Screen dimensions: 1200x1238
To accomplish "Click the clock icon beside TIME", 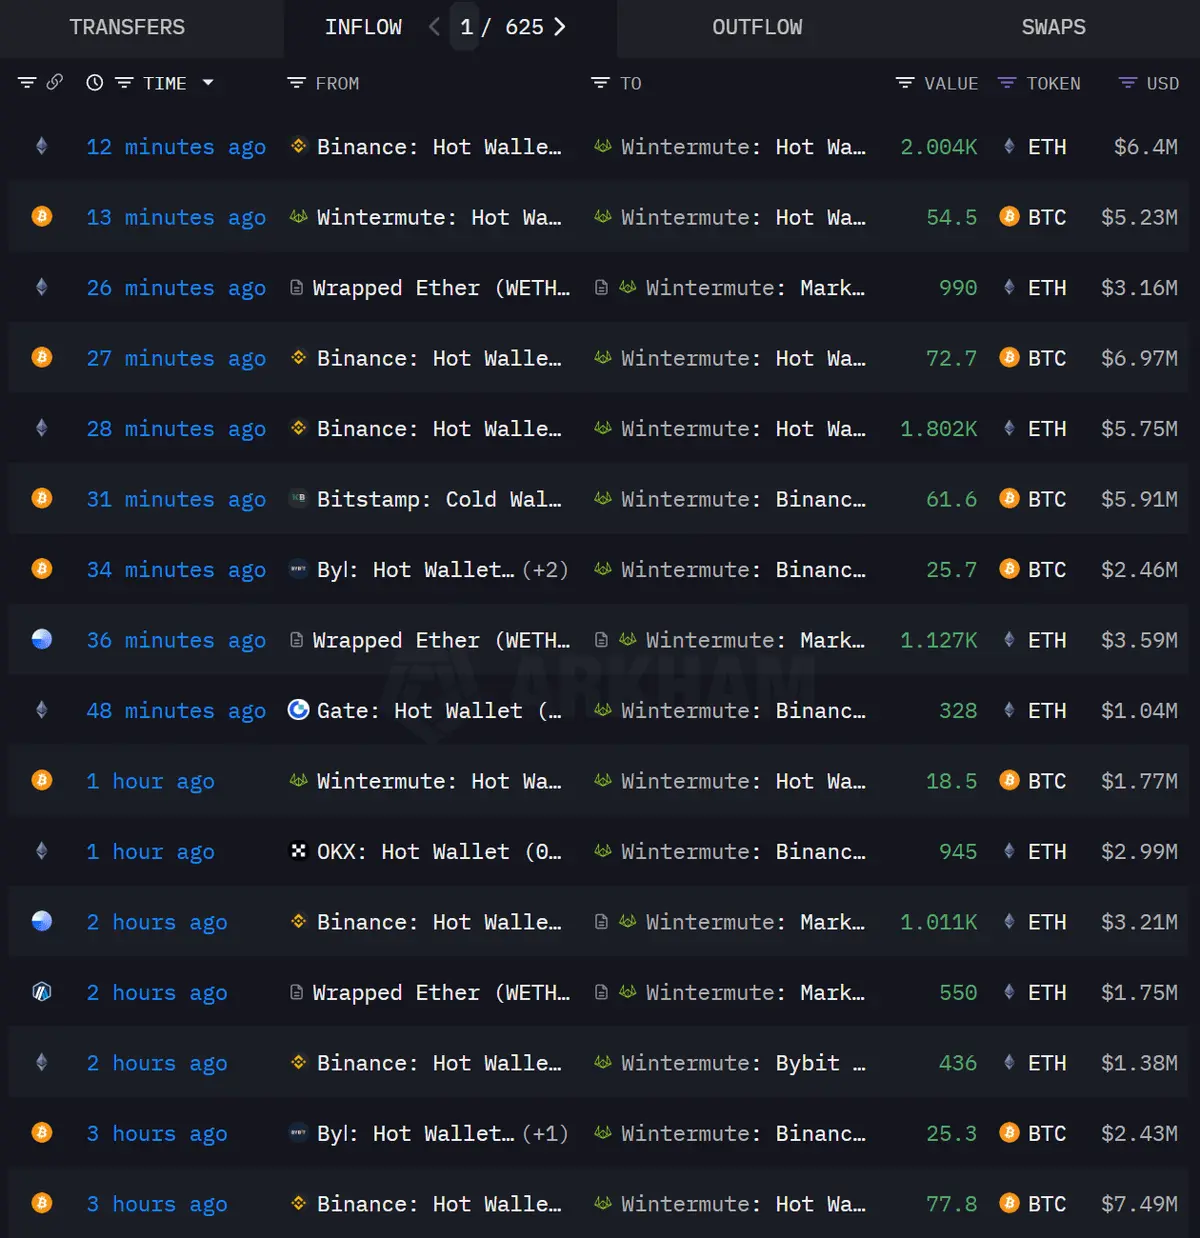I will point(95,83).
